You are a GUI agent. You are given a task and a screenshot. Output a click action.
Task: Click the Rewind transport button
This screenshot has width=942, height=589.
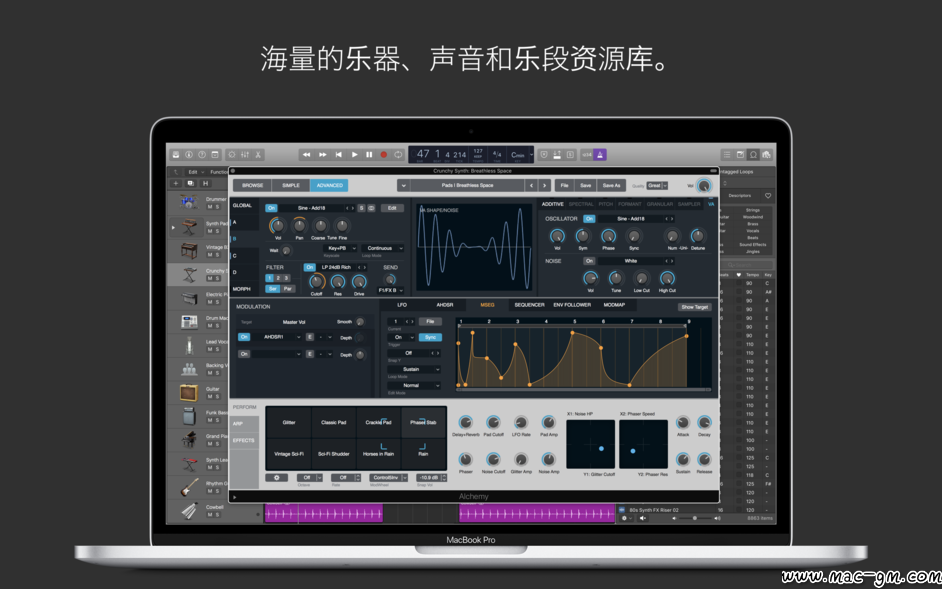coord(306,154)
